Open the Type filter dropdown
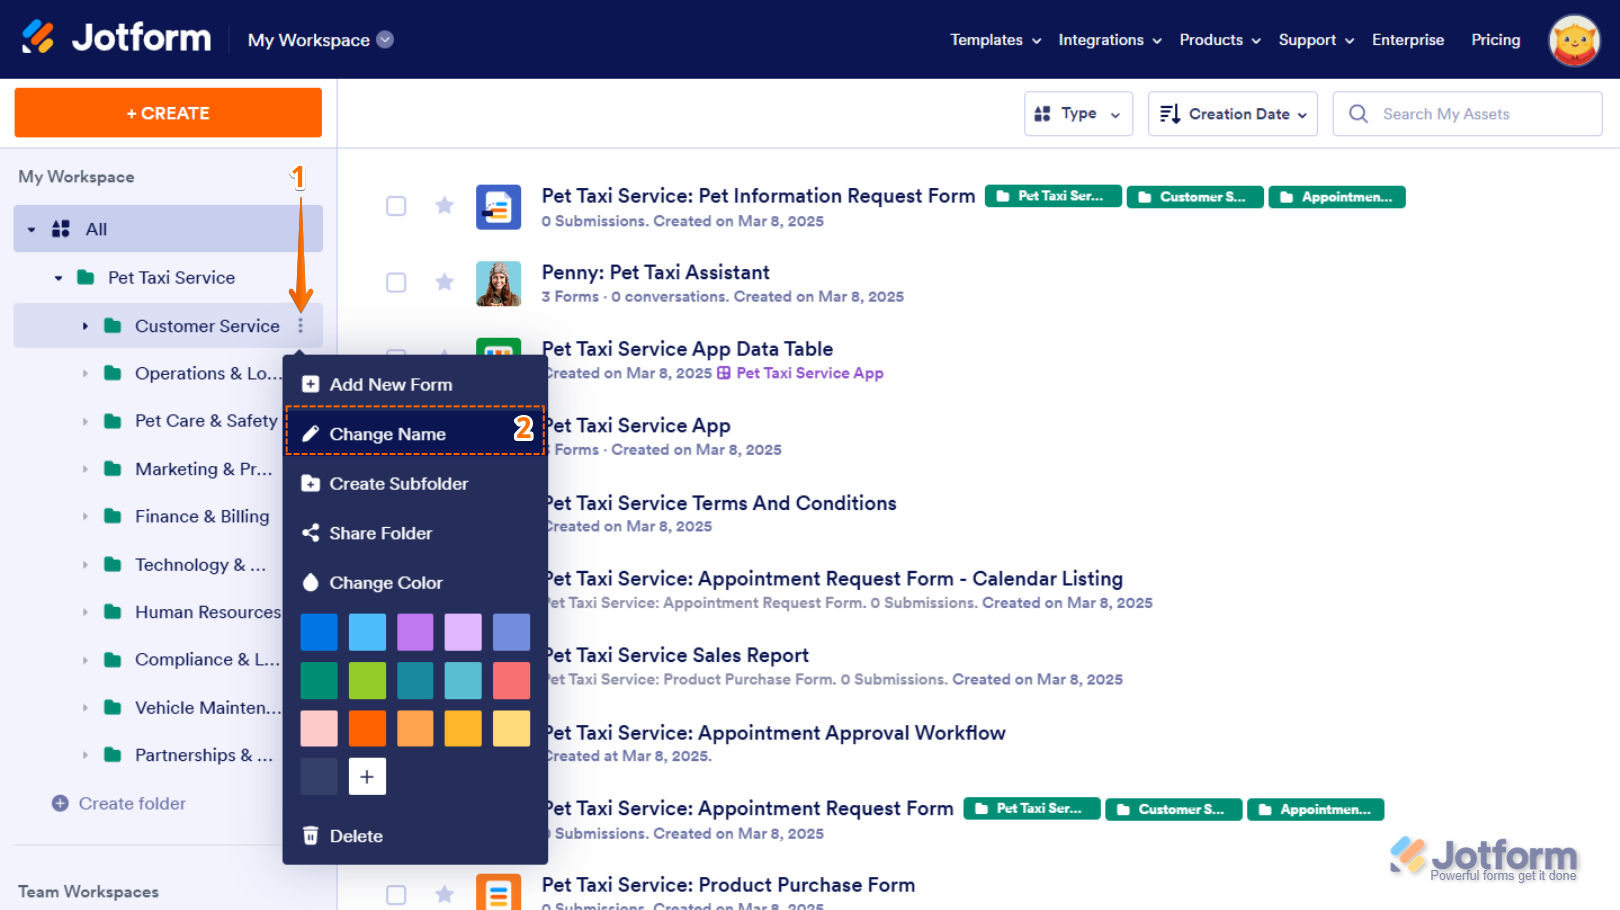Viewport: 1620px width, 910px height. [1078, 114]
